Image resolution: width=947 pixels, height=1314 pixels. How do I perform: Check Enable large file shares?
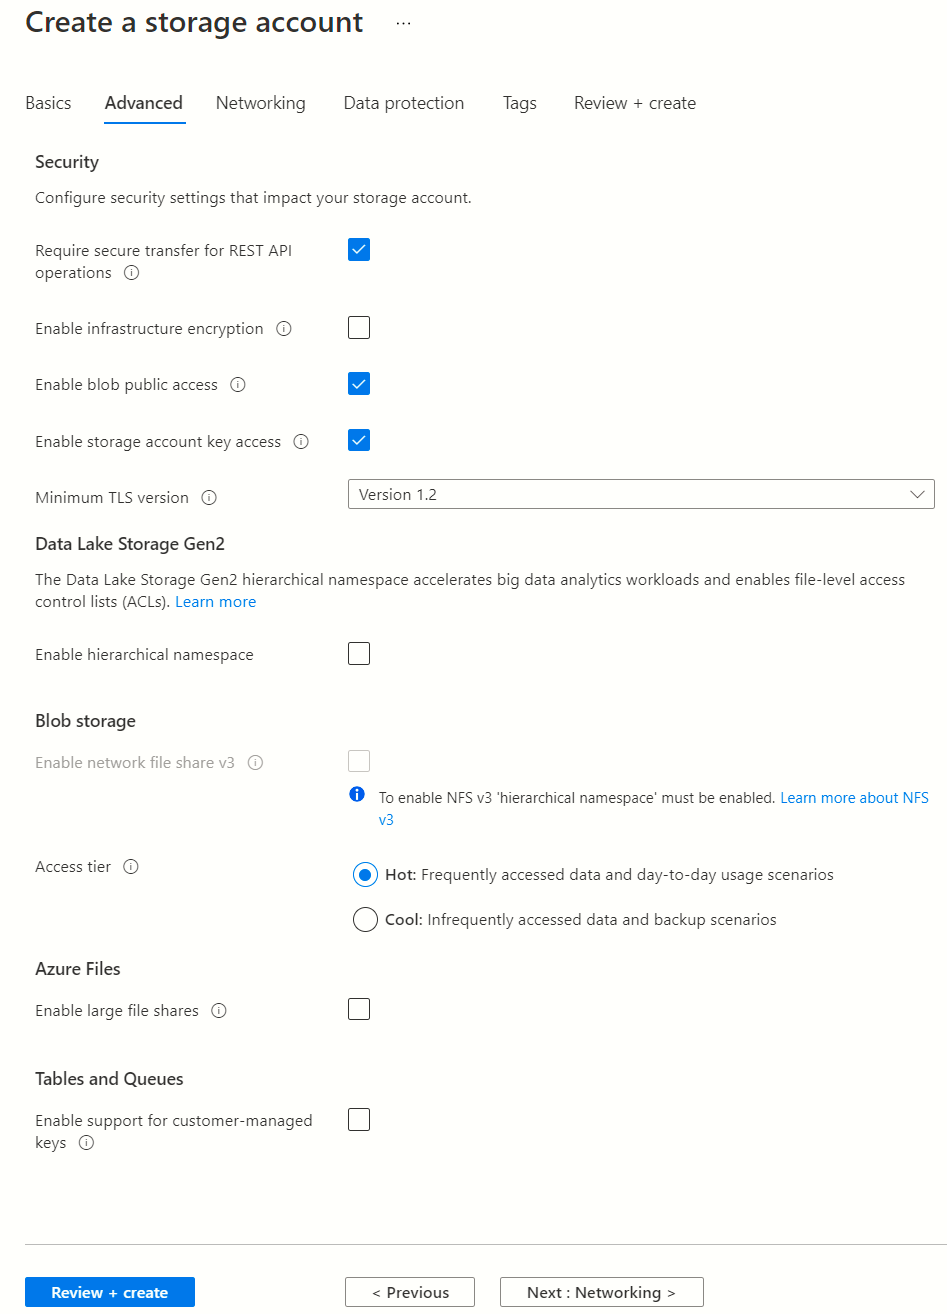[x=359, y=1010]
